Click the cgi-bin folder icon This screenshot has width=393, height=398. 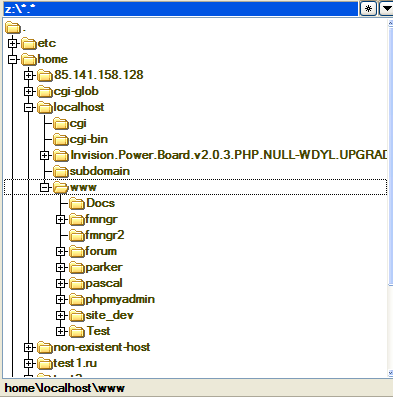click(x=61, y=139)
